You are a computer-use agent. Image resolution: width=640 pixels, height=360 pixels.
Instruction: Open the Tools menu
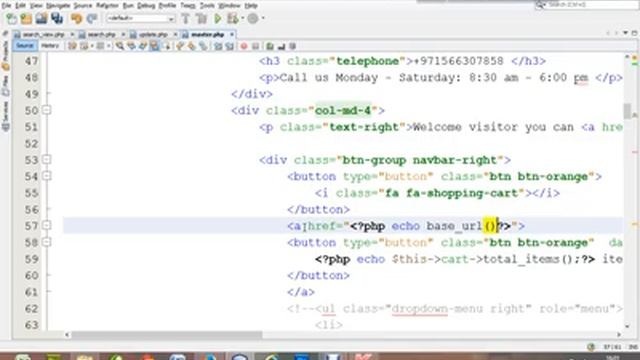click(x=207, y=6)
